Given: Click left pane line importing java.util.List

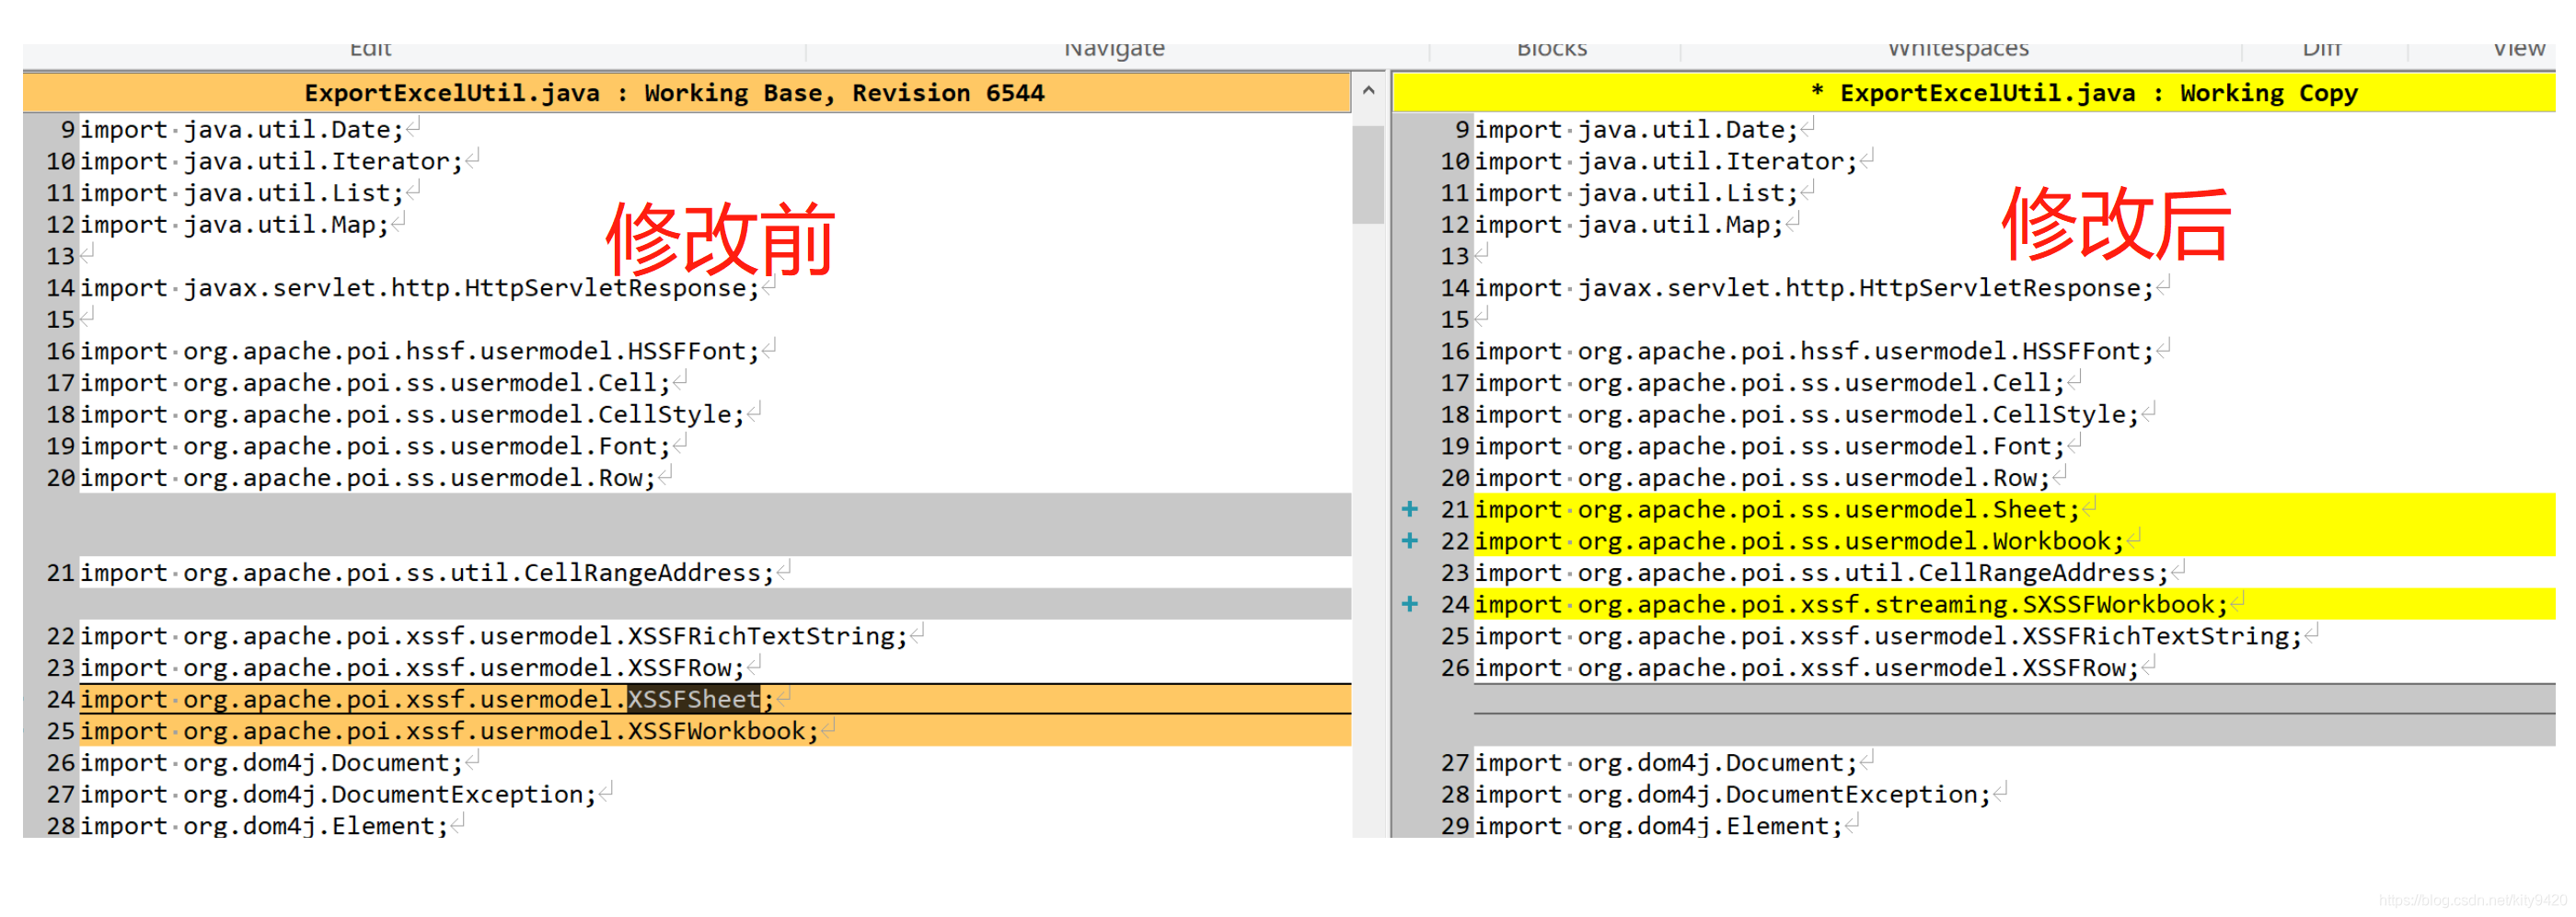Looking at the screenshot, I should click(x=242, y=193).
